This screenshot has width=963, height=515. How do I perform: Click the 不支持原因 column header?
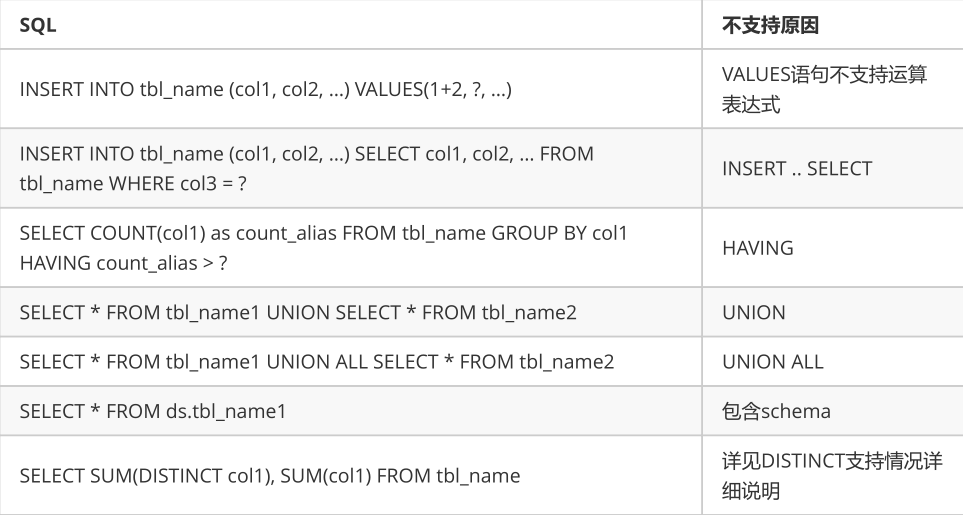click(833, 25)
